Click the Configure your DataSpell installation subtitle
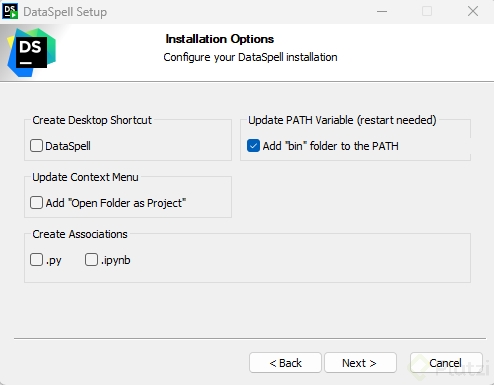494x385 pixels. click(250, 57)
